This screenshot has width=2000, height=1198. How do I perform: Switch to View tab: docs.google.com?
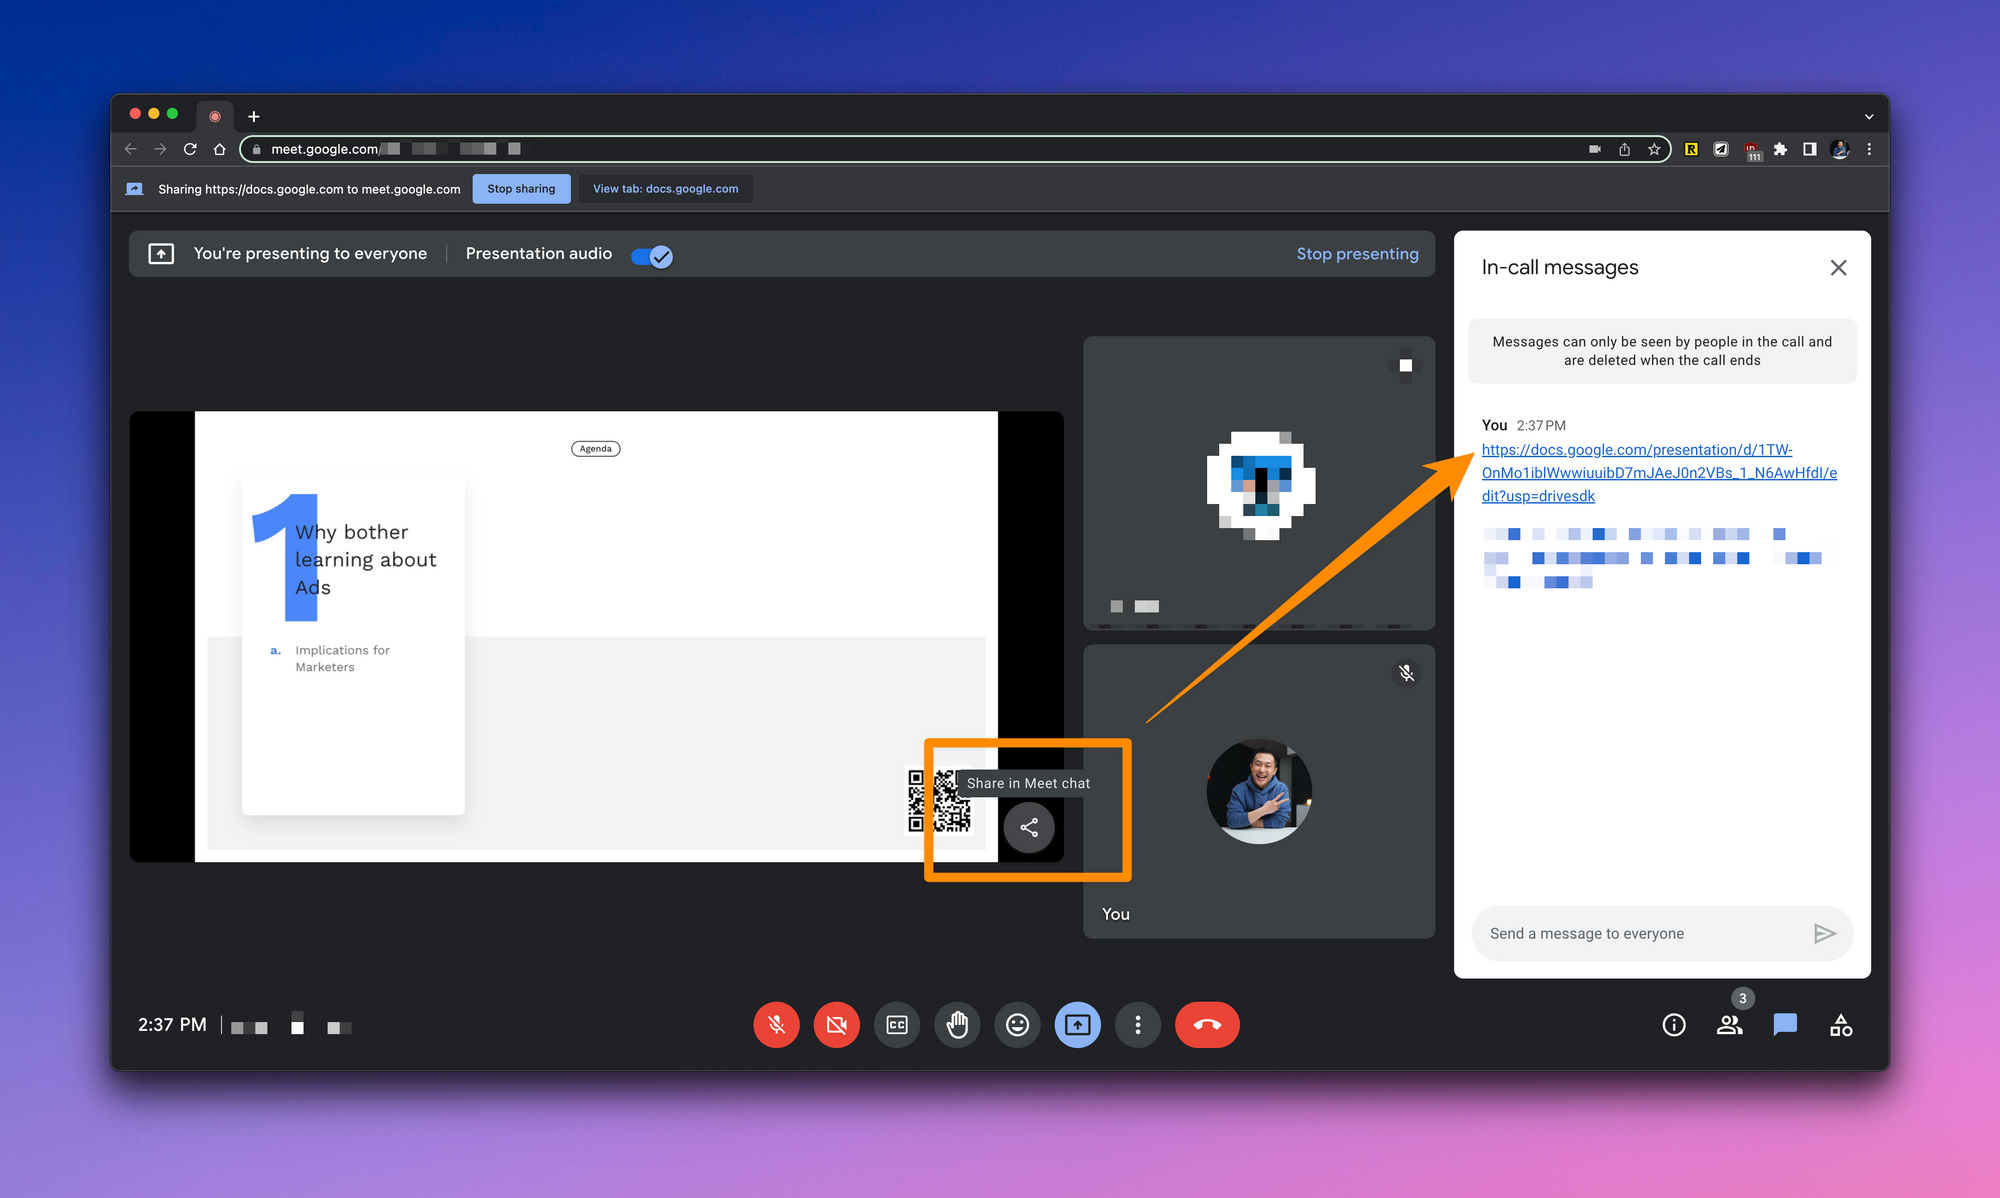click(665, 189)
